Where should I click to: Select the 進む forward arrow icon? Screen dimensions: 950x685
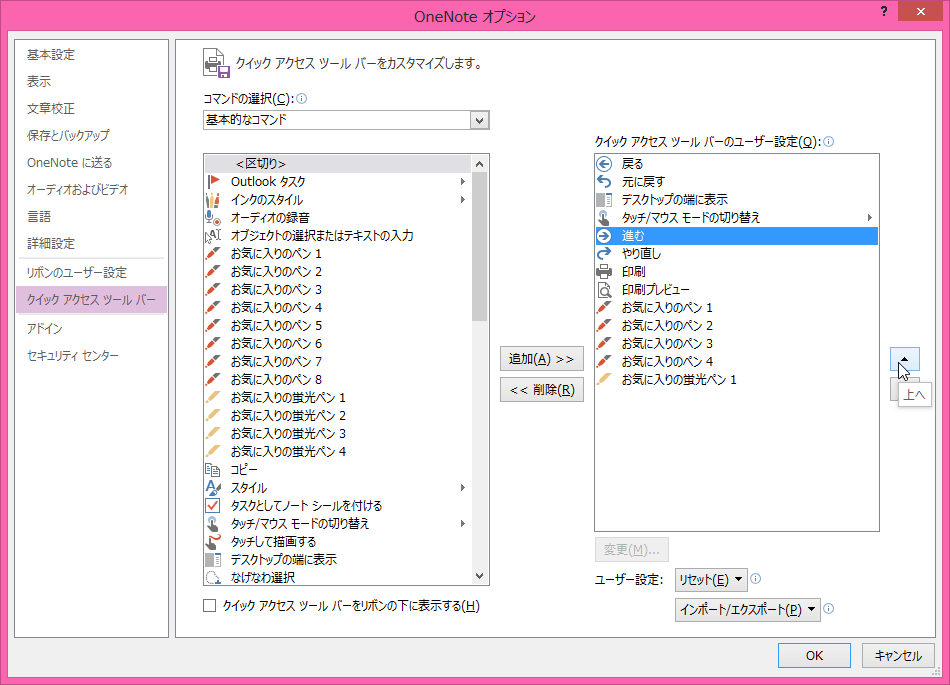coord(604,236)
